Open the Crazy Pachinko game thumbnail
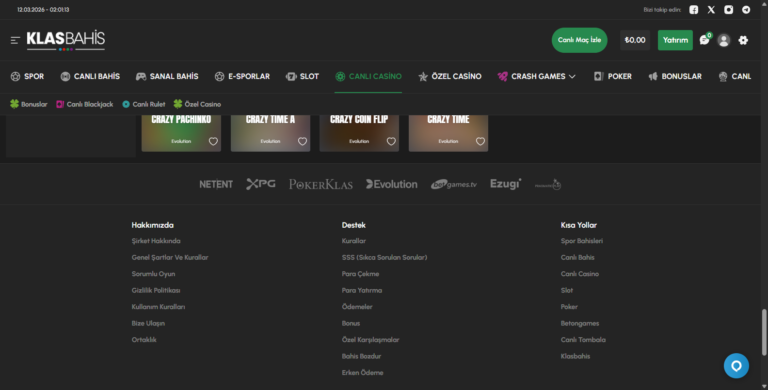 point(181,133)
